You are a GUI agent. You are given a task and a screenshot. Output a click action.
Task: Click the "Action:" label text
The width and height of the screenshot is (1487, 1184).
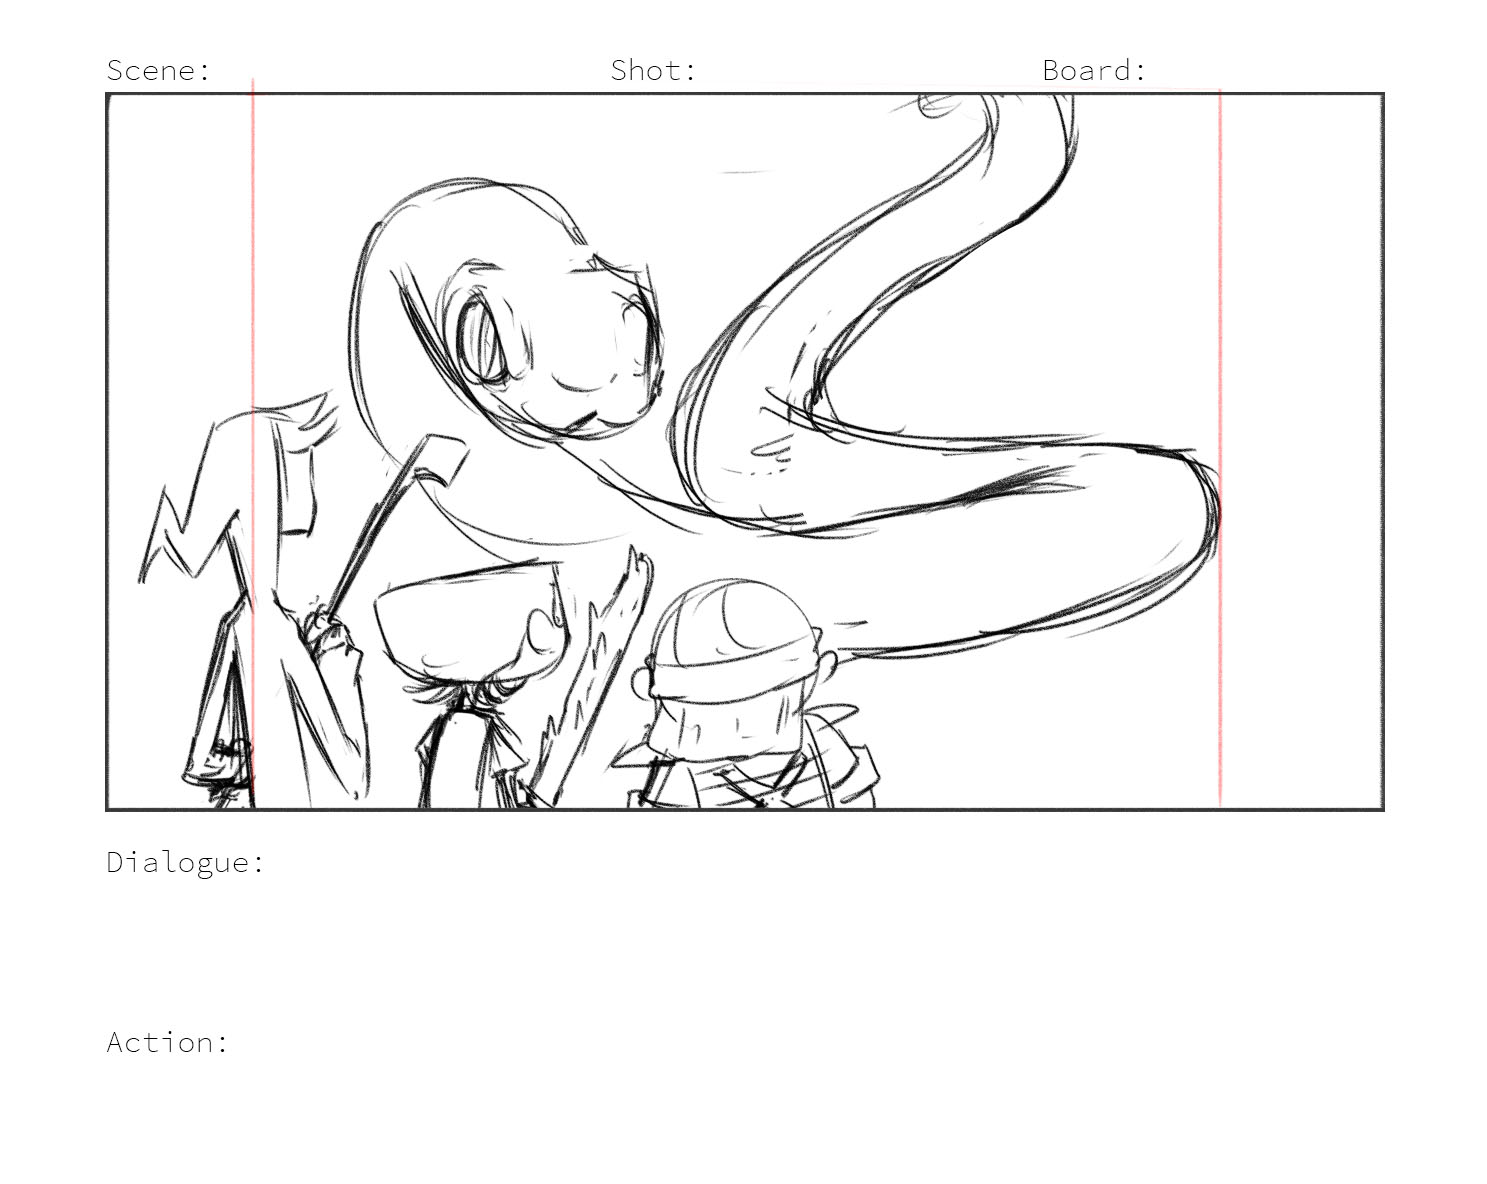click(x=168, y=1042)
